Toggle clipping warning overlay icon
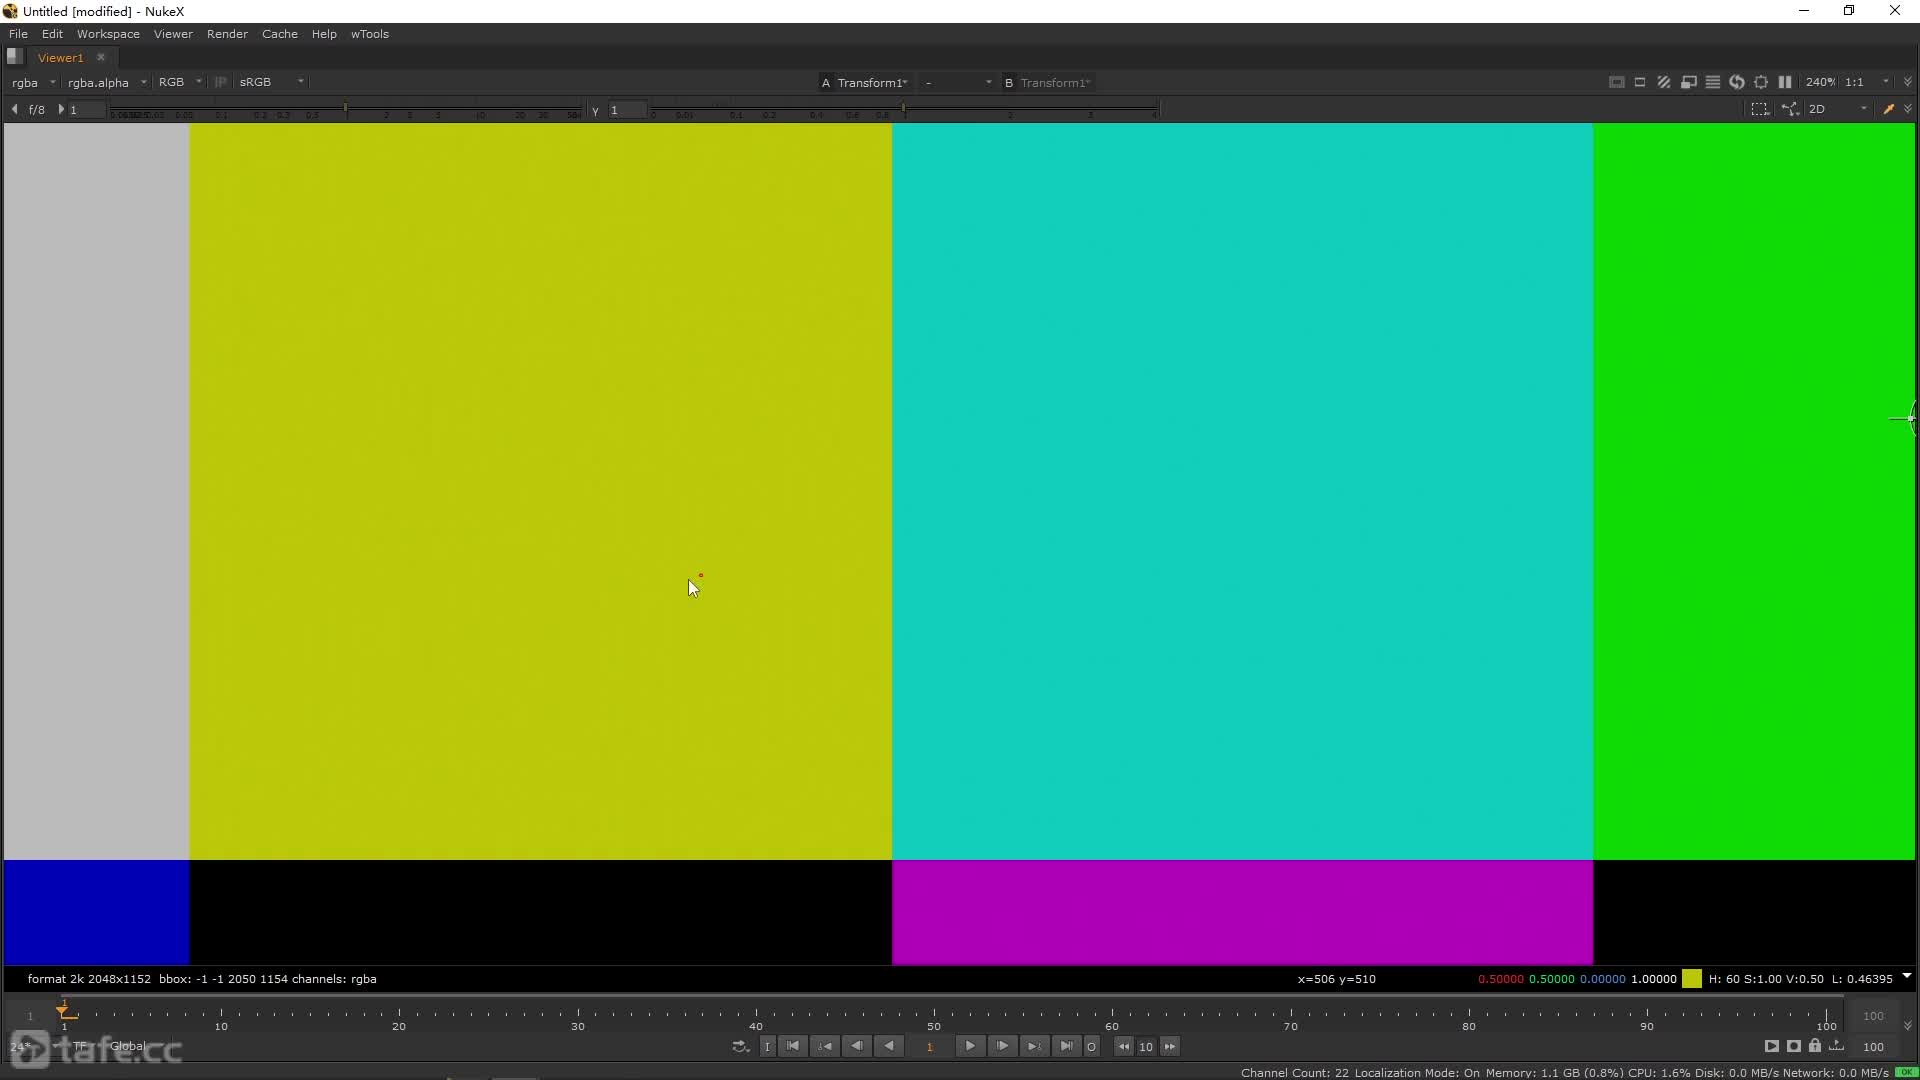1920x1080 pixels. coord(1616,82)
